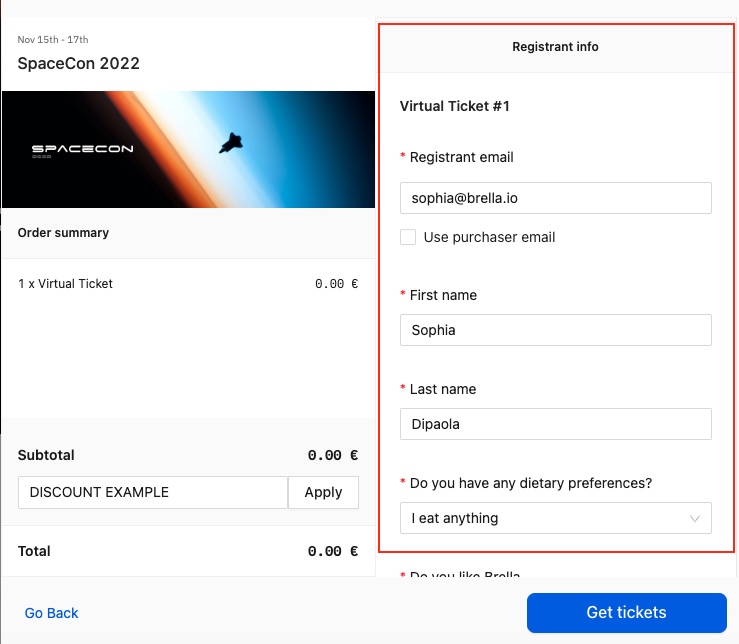Screen dimensions: 739x644
Task: Apply the discount code
Action: (x=323, y=492)
